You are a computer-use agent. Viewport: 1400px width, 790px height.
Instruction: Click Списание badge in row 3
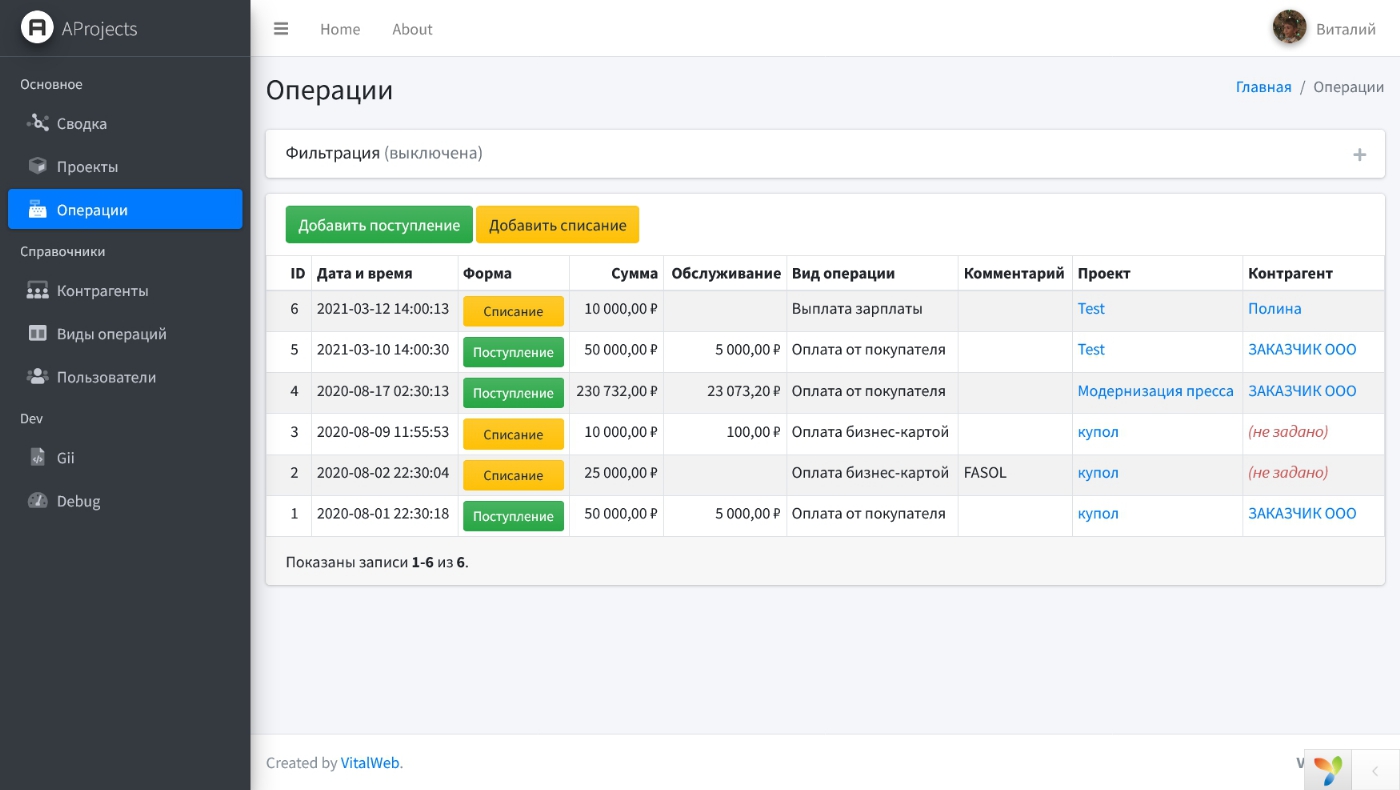tap(513, 434)
